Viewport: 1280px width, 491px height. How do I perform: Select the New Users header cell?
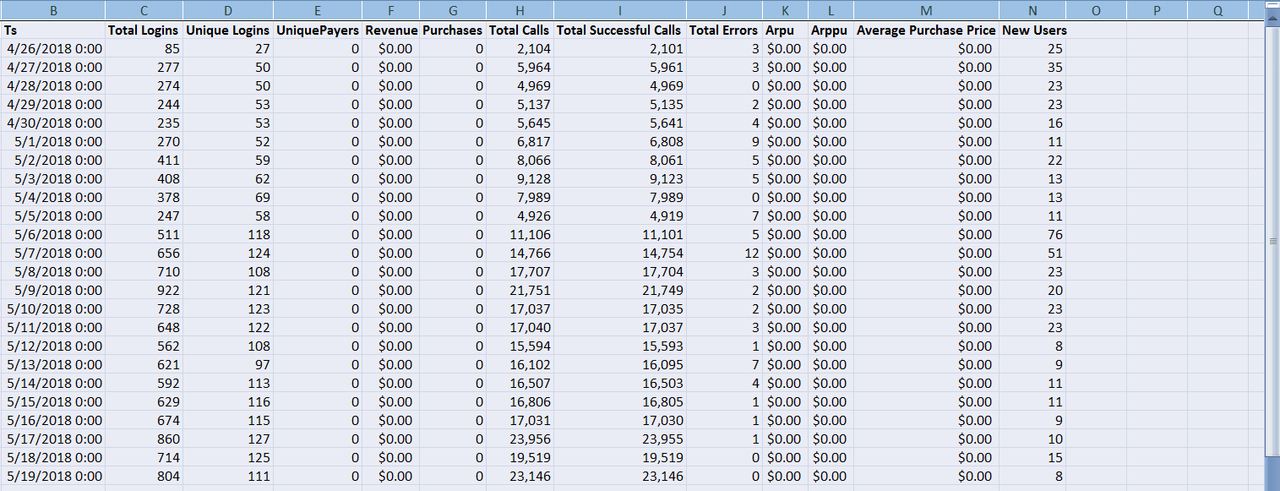(x=1034, y=30)
